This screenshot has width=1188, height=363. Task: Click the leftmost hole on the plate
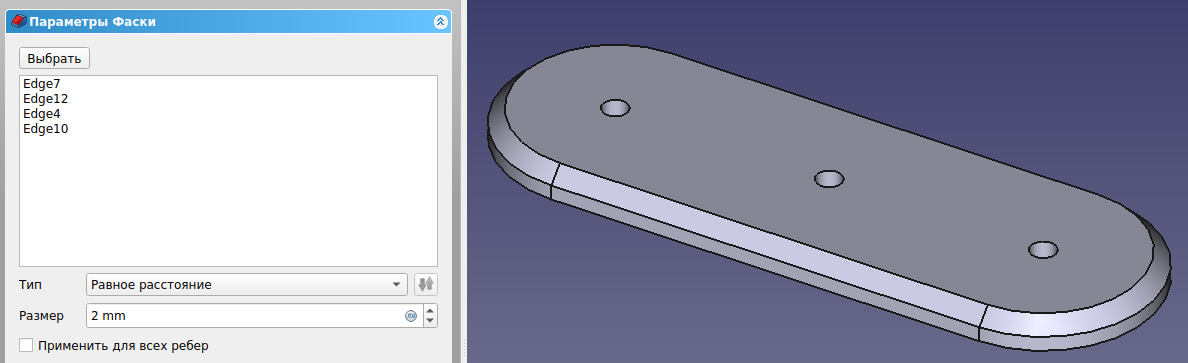(615, 108)
